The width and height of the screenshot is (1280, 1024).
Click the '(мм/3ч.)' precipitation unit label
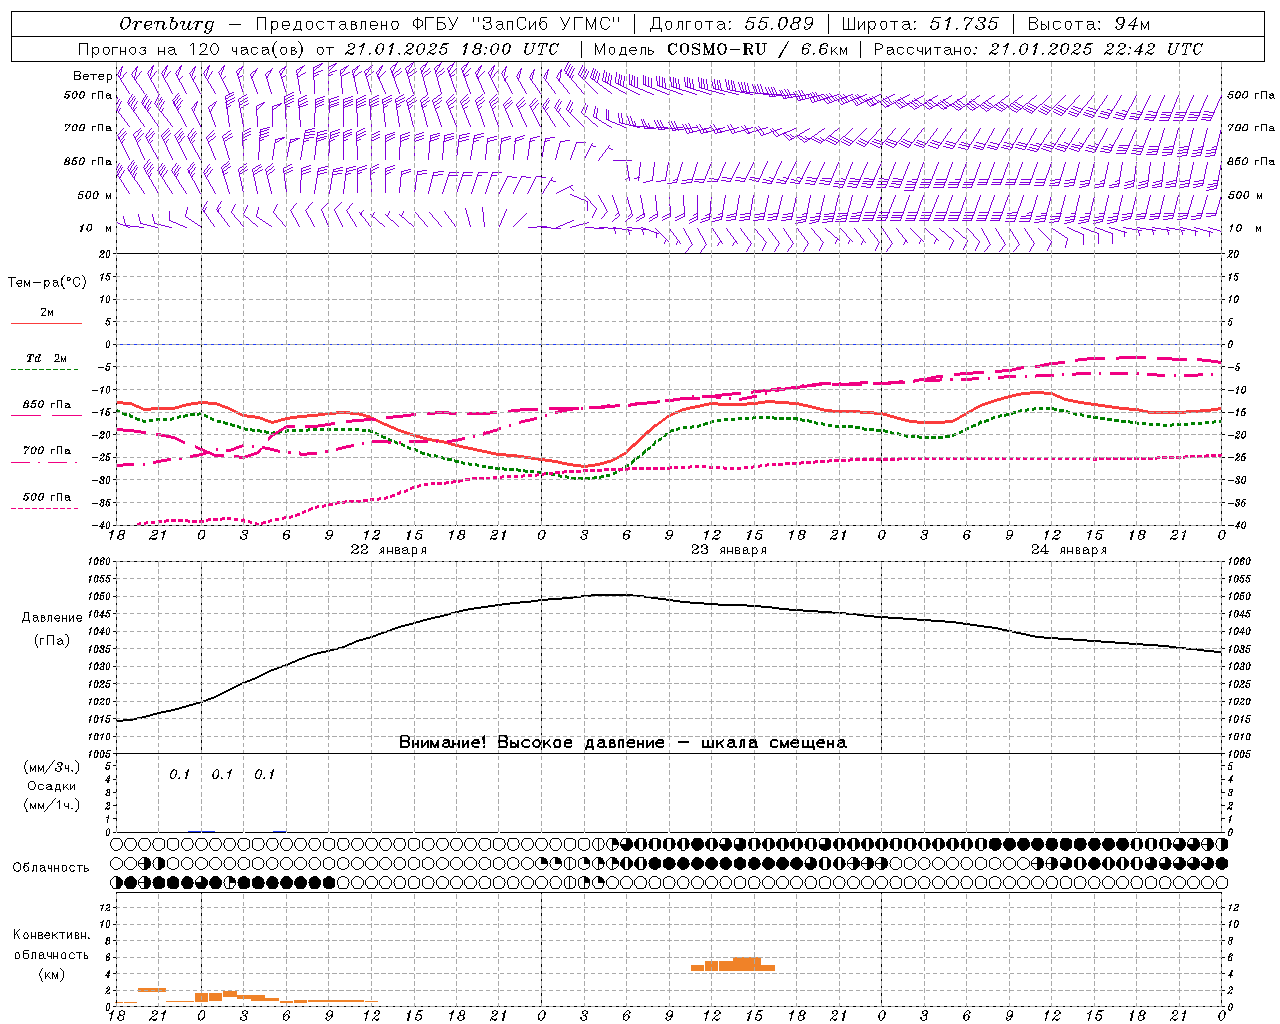(x=52, y=767)
